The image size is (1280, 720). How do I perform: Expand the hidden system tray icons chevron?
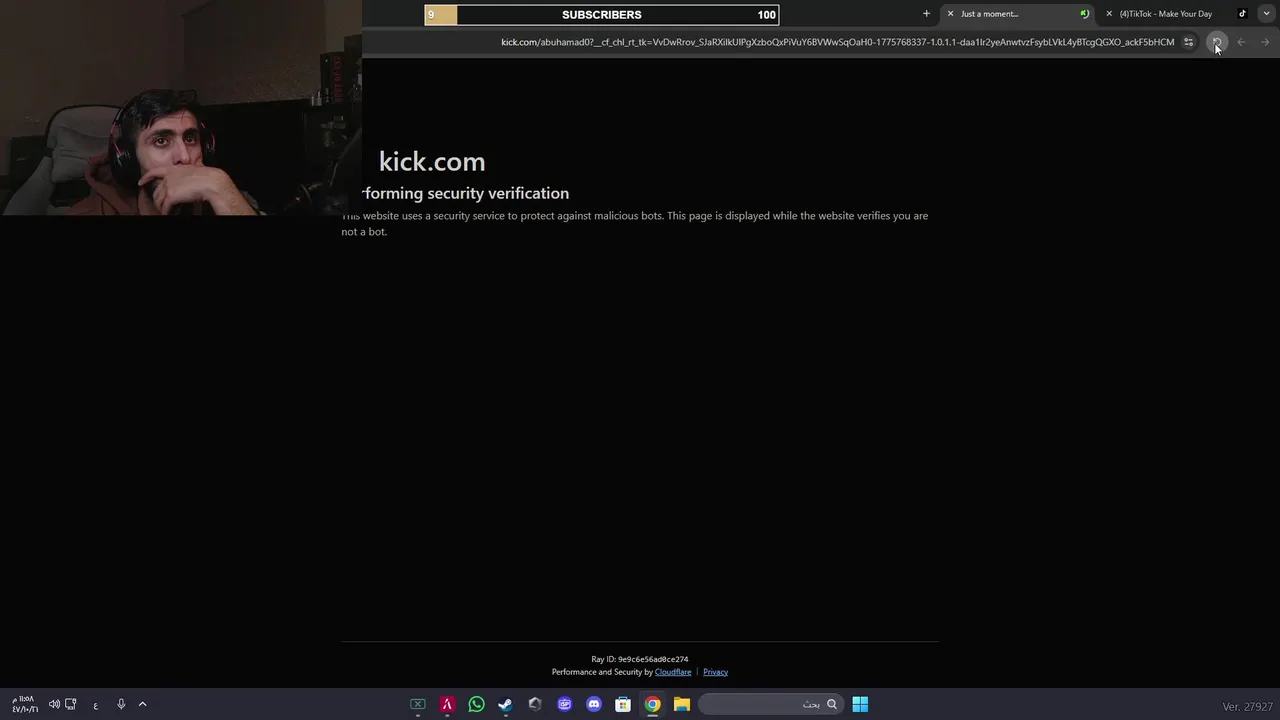[x=142, y=704]
